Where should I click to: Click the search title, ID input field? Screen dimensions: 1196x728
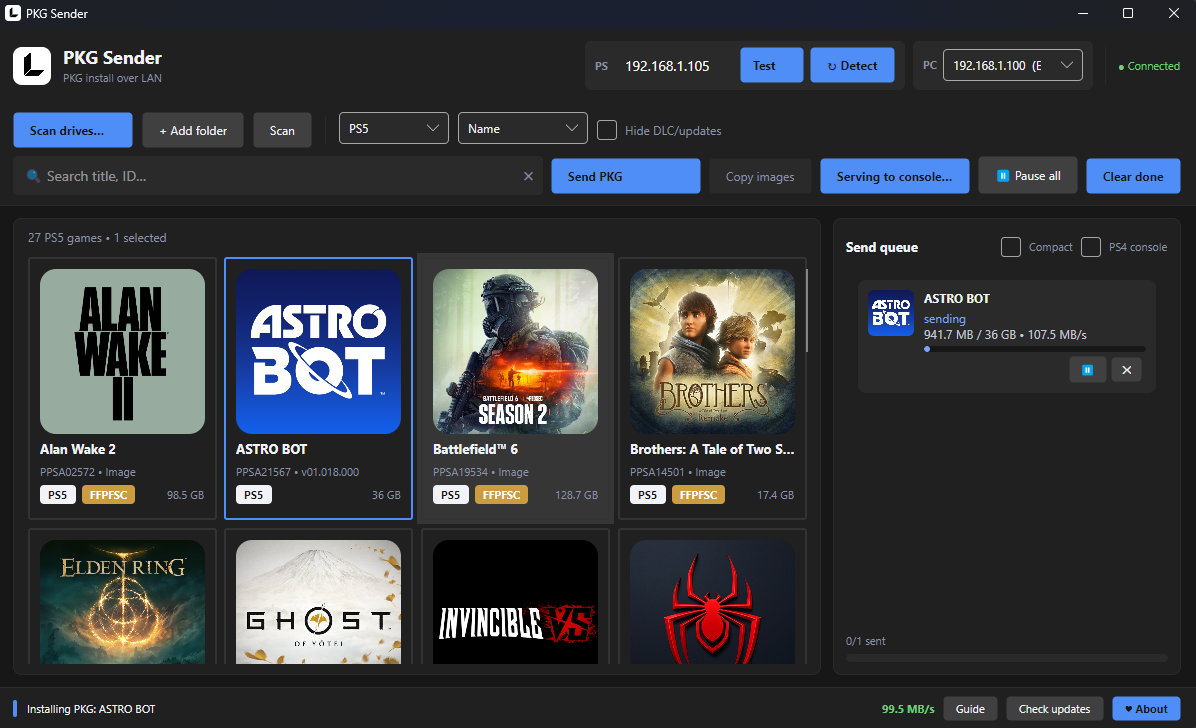point(278,176)
